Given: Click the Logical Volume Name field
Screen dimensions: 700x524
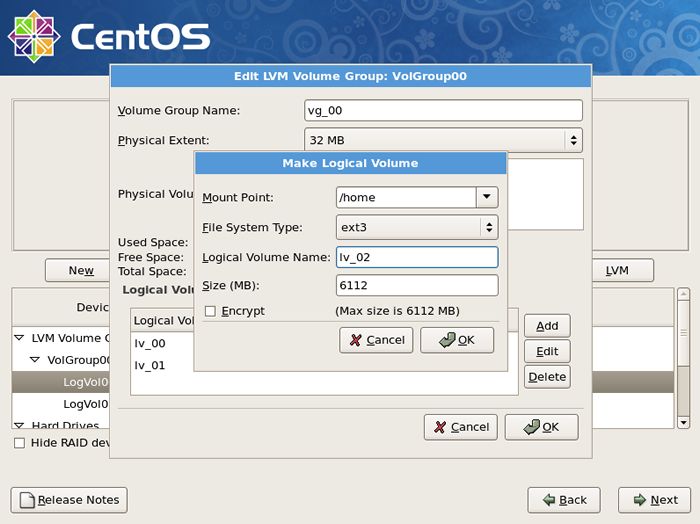Looking at the screenshot, I should point(417,257).
